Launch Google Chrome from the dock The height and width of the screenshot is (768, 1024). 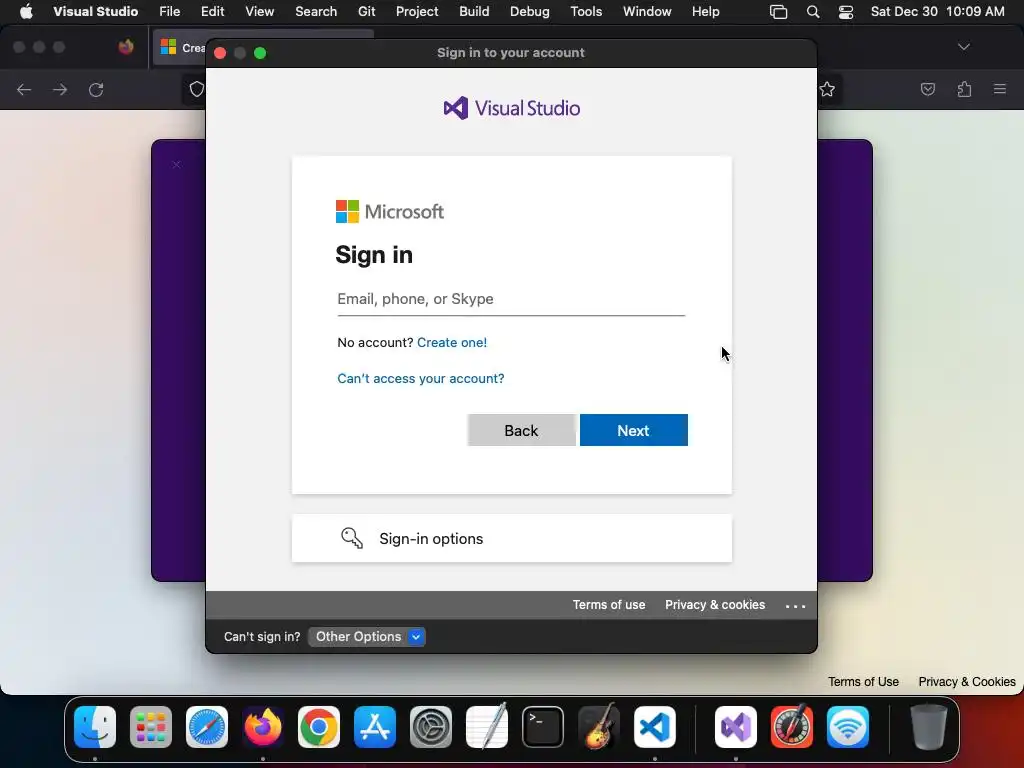point(319,727)
